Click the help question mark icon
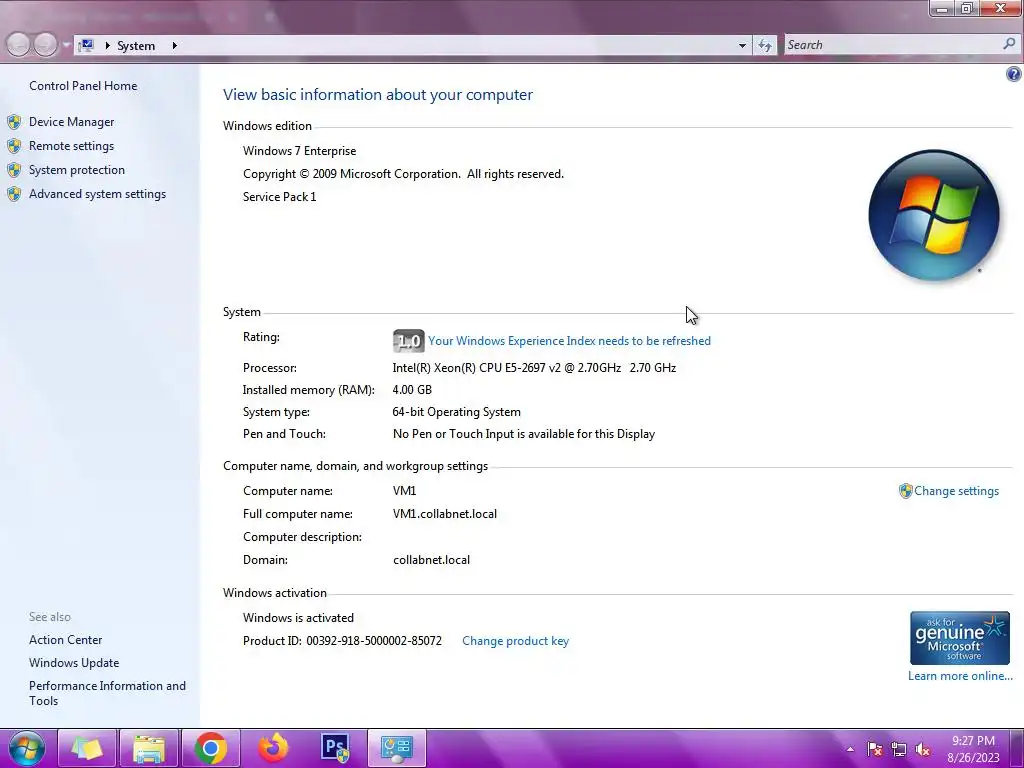 [1014, 74]
